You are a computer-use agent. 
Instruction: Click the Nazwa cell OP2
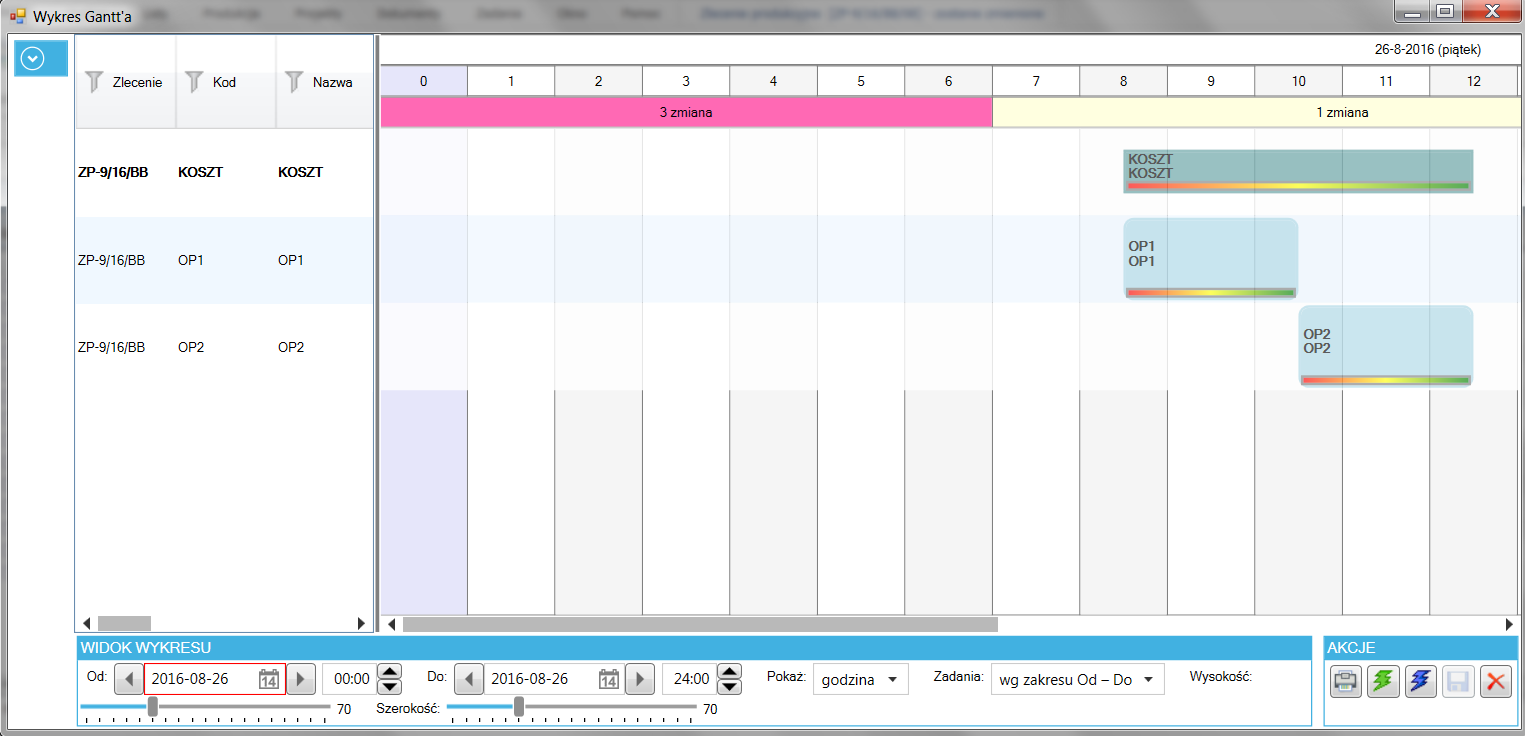291,347
